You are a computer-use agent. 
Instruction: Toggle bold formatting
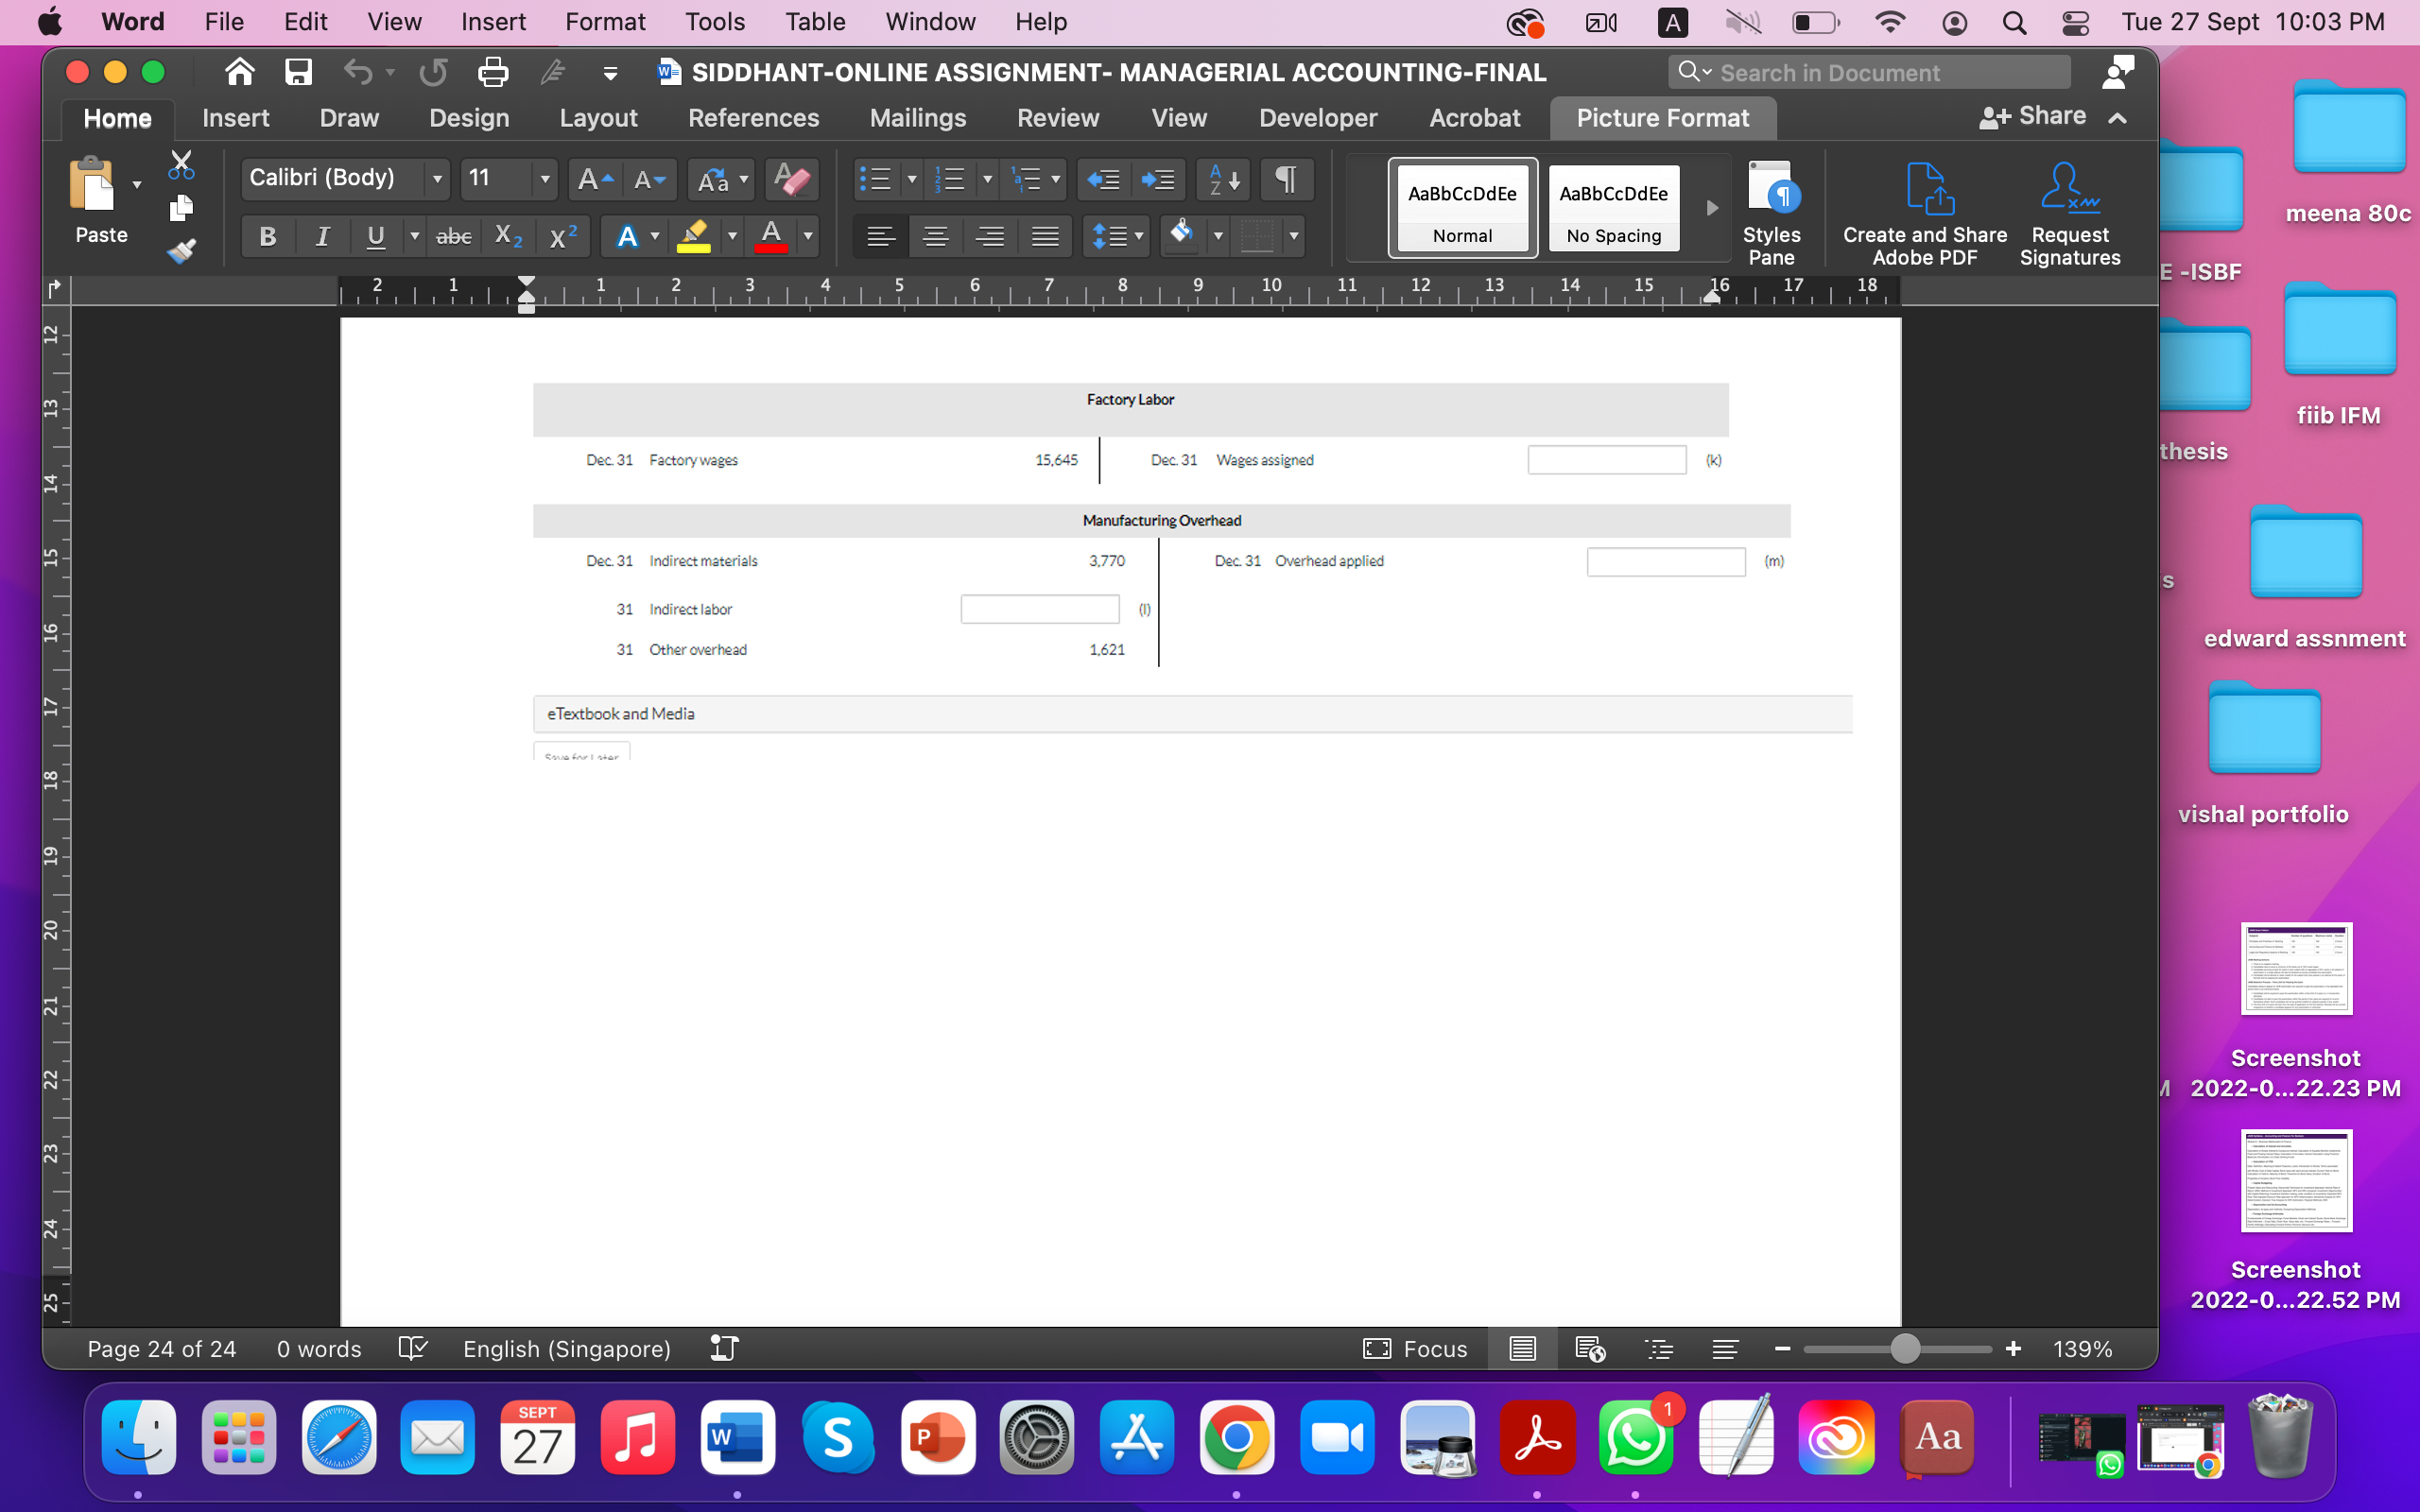click(267, 236)
